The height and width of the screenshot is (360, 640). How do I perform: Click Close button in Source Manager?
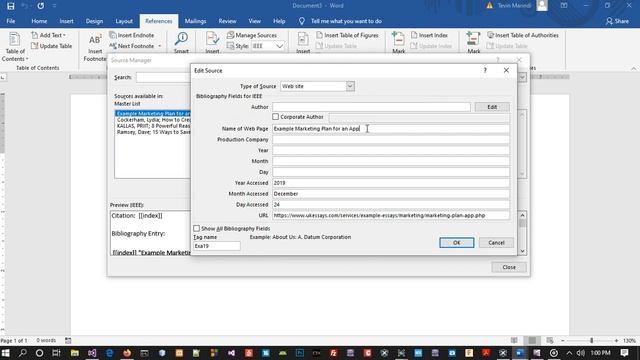click(509, 267)
